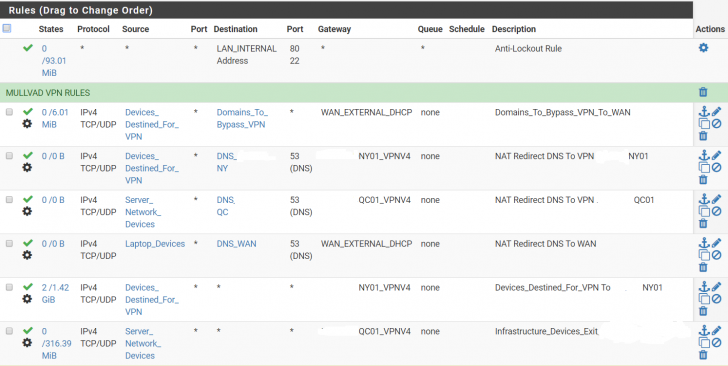Tick checkbox for the Infrastructure_Devices_Exit rule
Viewport: 728px width, 366px height.
(9, 331)
